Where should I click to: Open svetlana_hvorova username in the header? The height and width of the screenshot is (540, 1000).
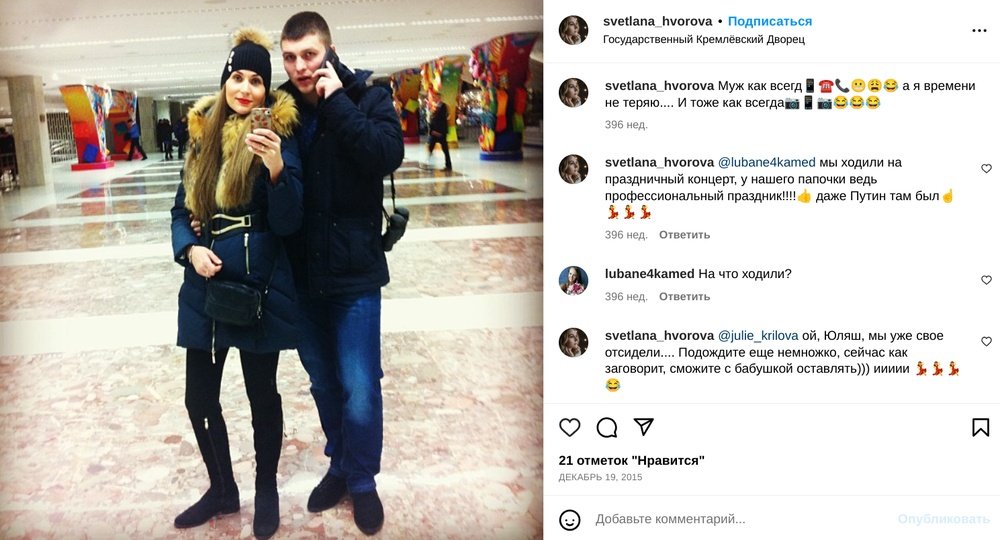pos(658,21)
